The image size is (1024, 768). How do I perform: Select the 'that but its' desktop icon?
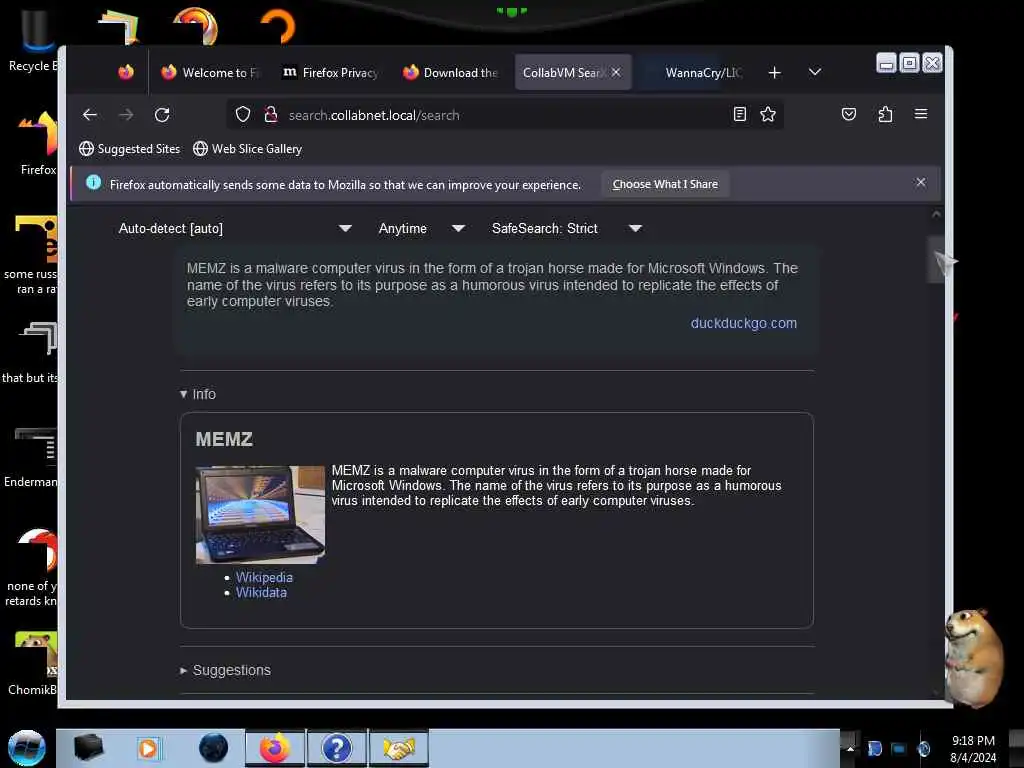31,353
